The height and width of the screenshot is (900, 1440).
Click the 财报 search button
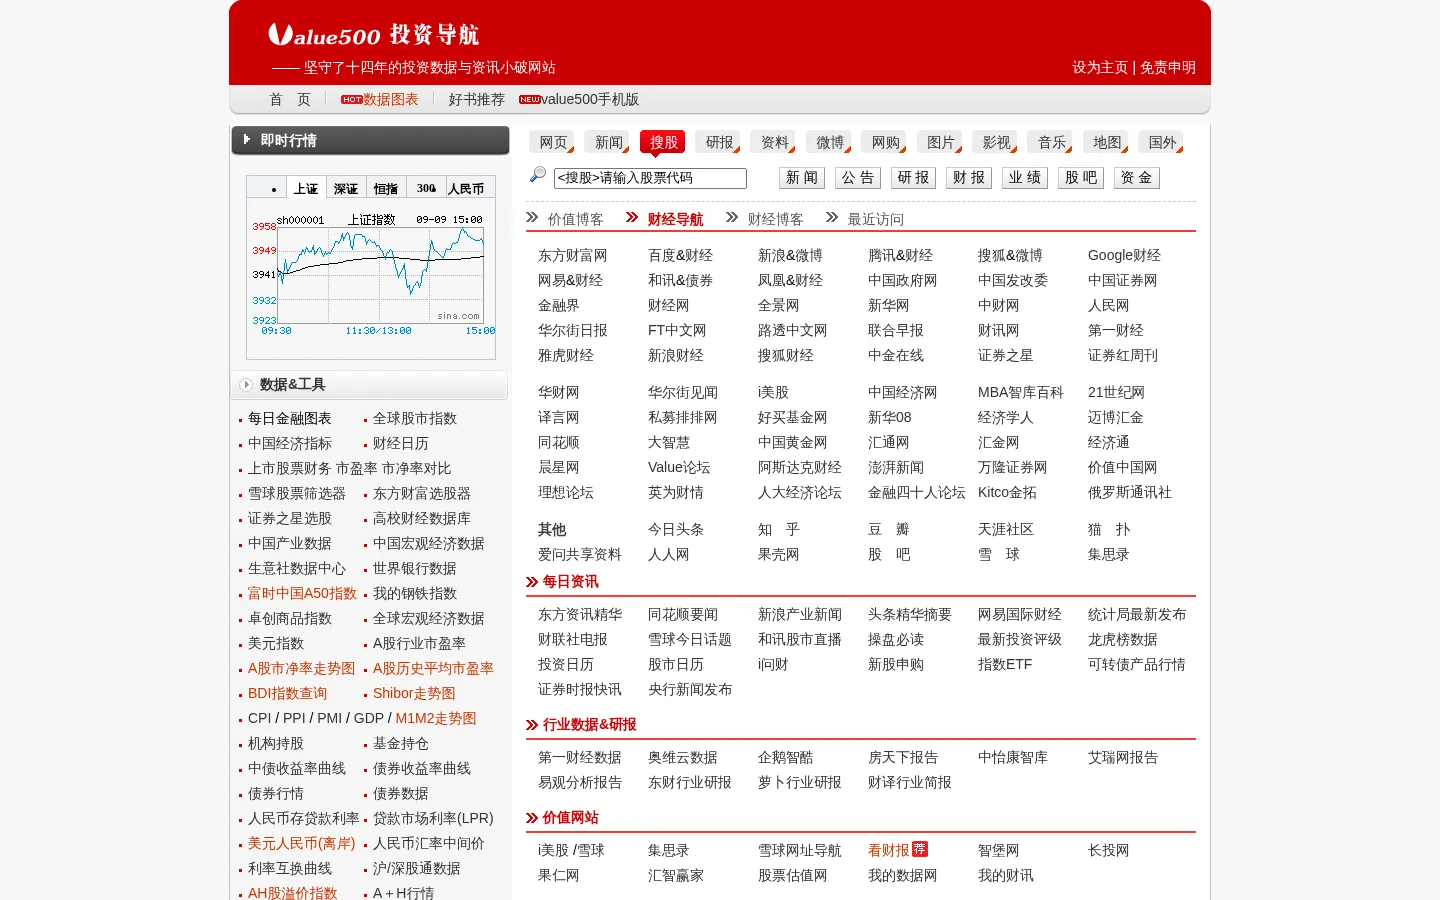[969, 178]
